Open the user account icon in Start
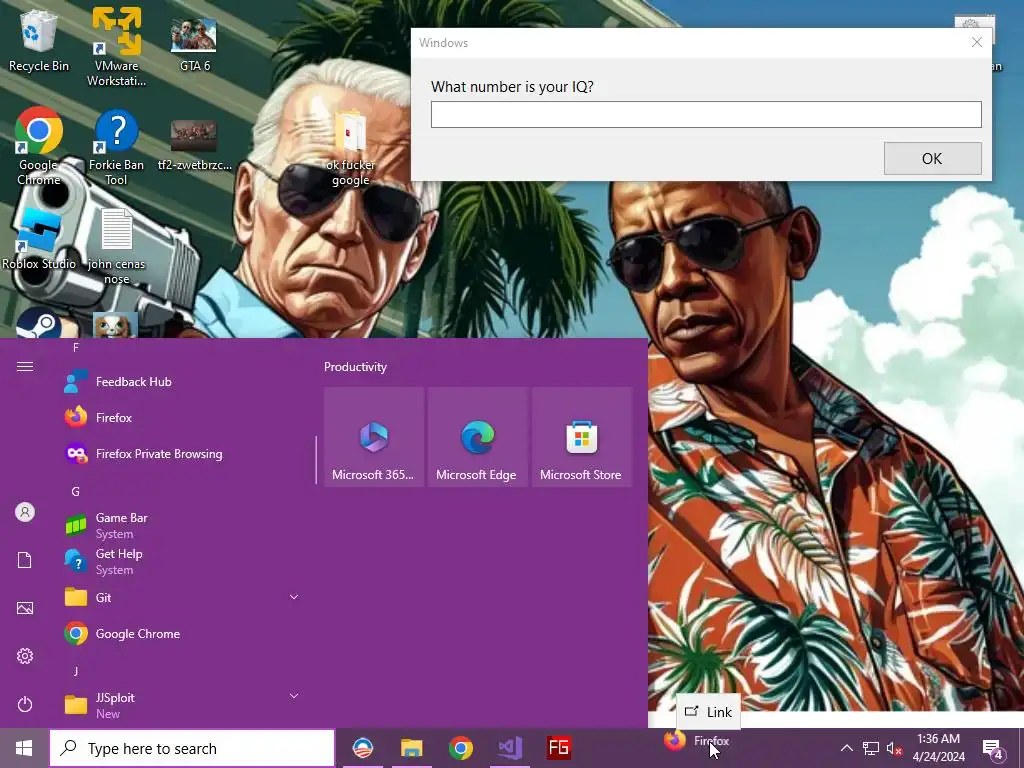 (25, 512)
